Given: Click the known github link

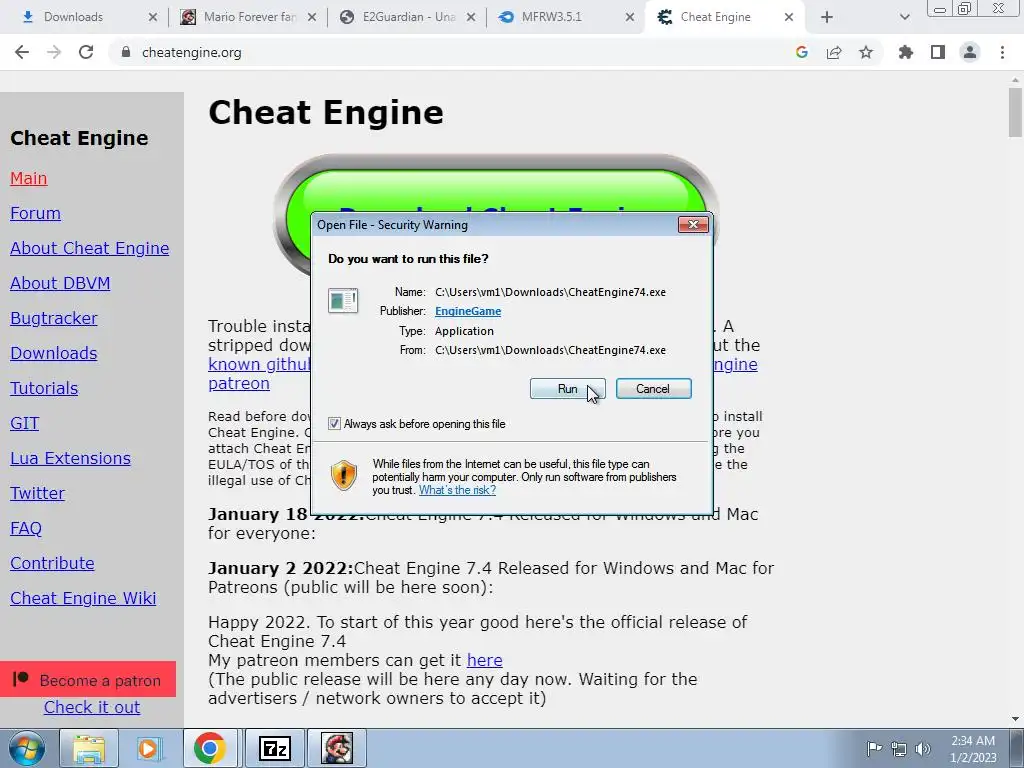Looking at the screenshot, I should (x=259, y=364).
